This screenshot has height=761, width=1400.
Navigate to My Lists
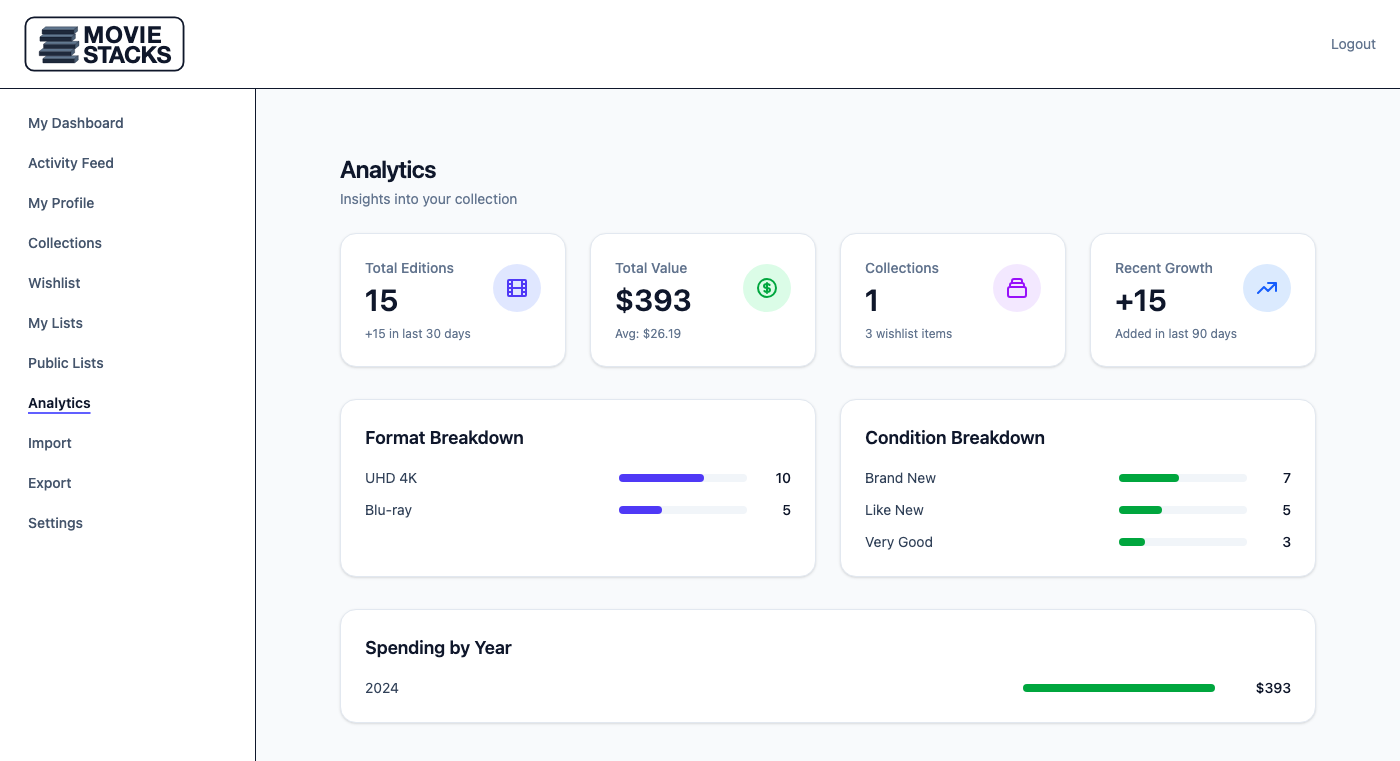coord(55,323)
